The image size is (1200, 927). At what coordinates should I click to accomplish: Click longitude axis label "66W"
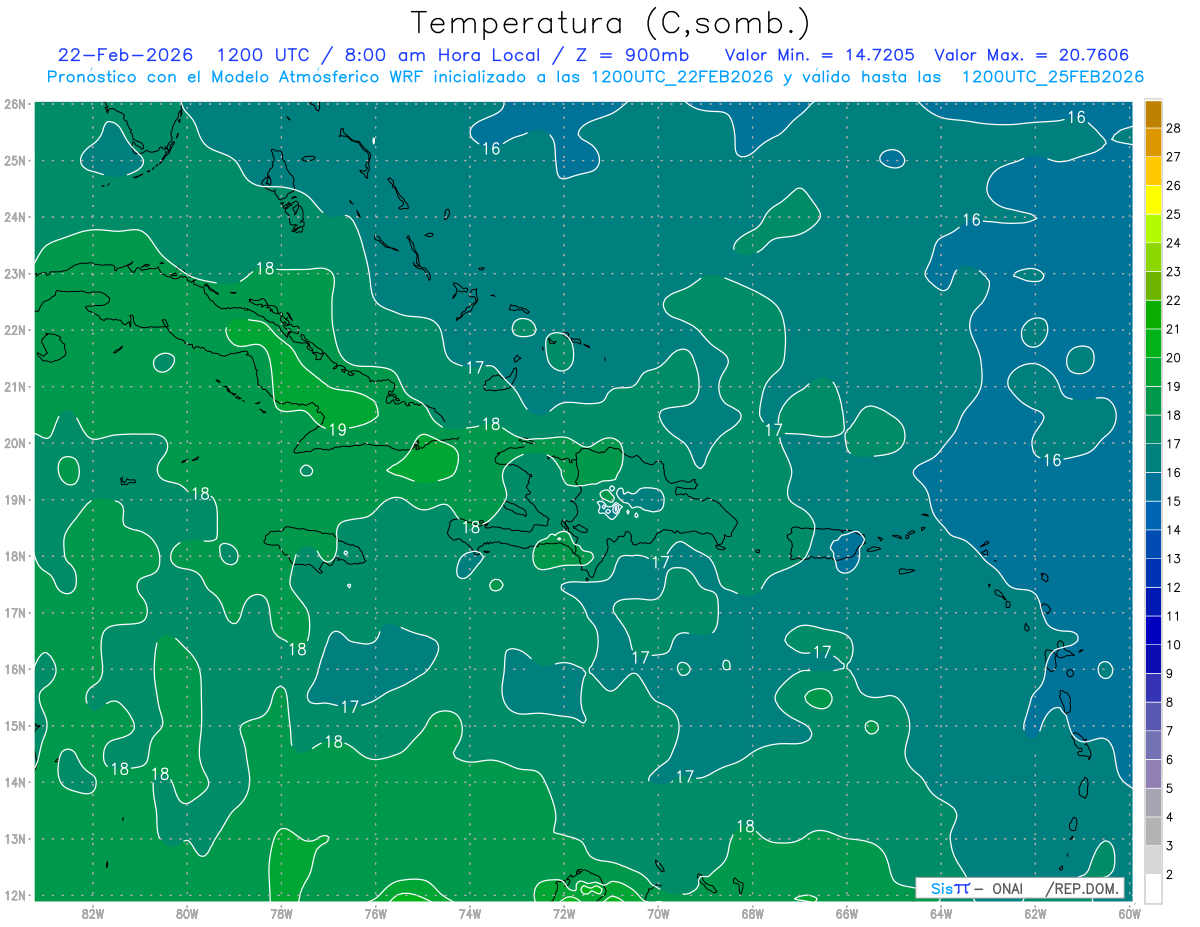tap(846, 912)
